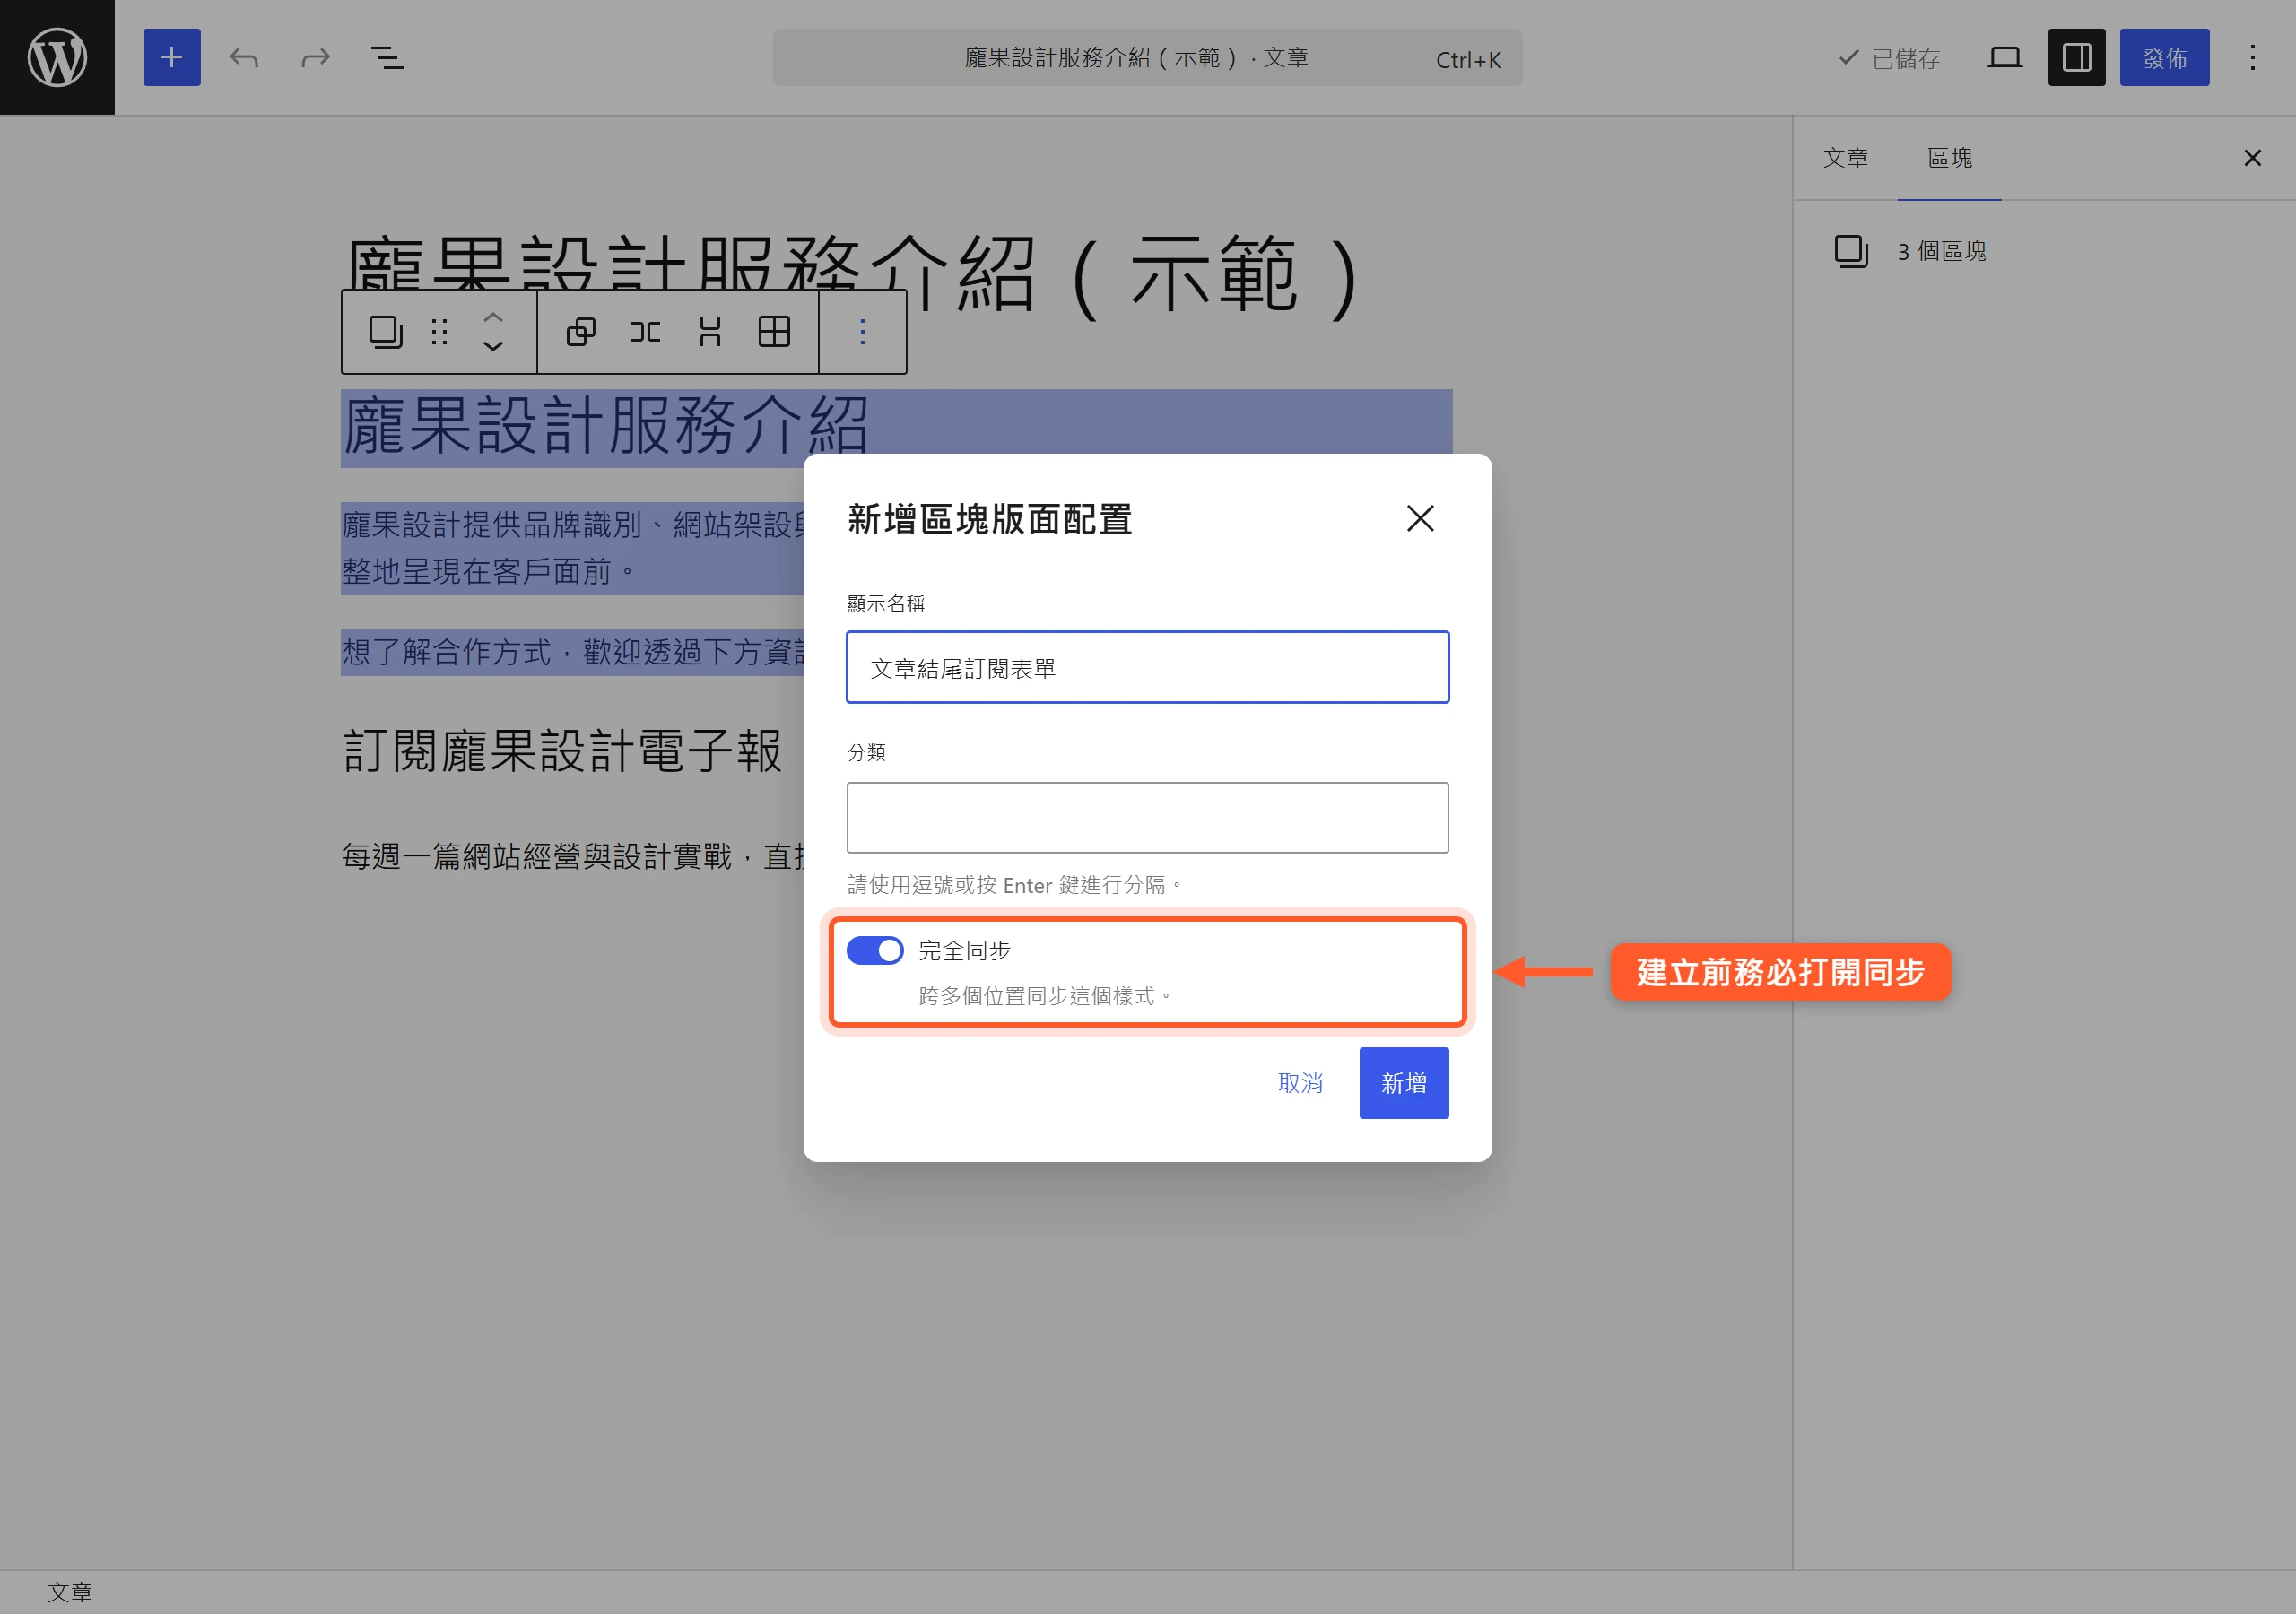Close the settings sidebar
2296x1614 pixels.
coord(2252,158)
